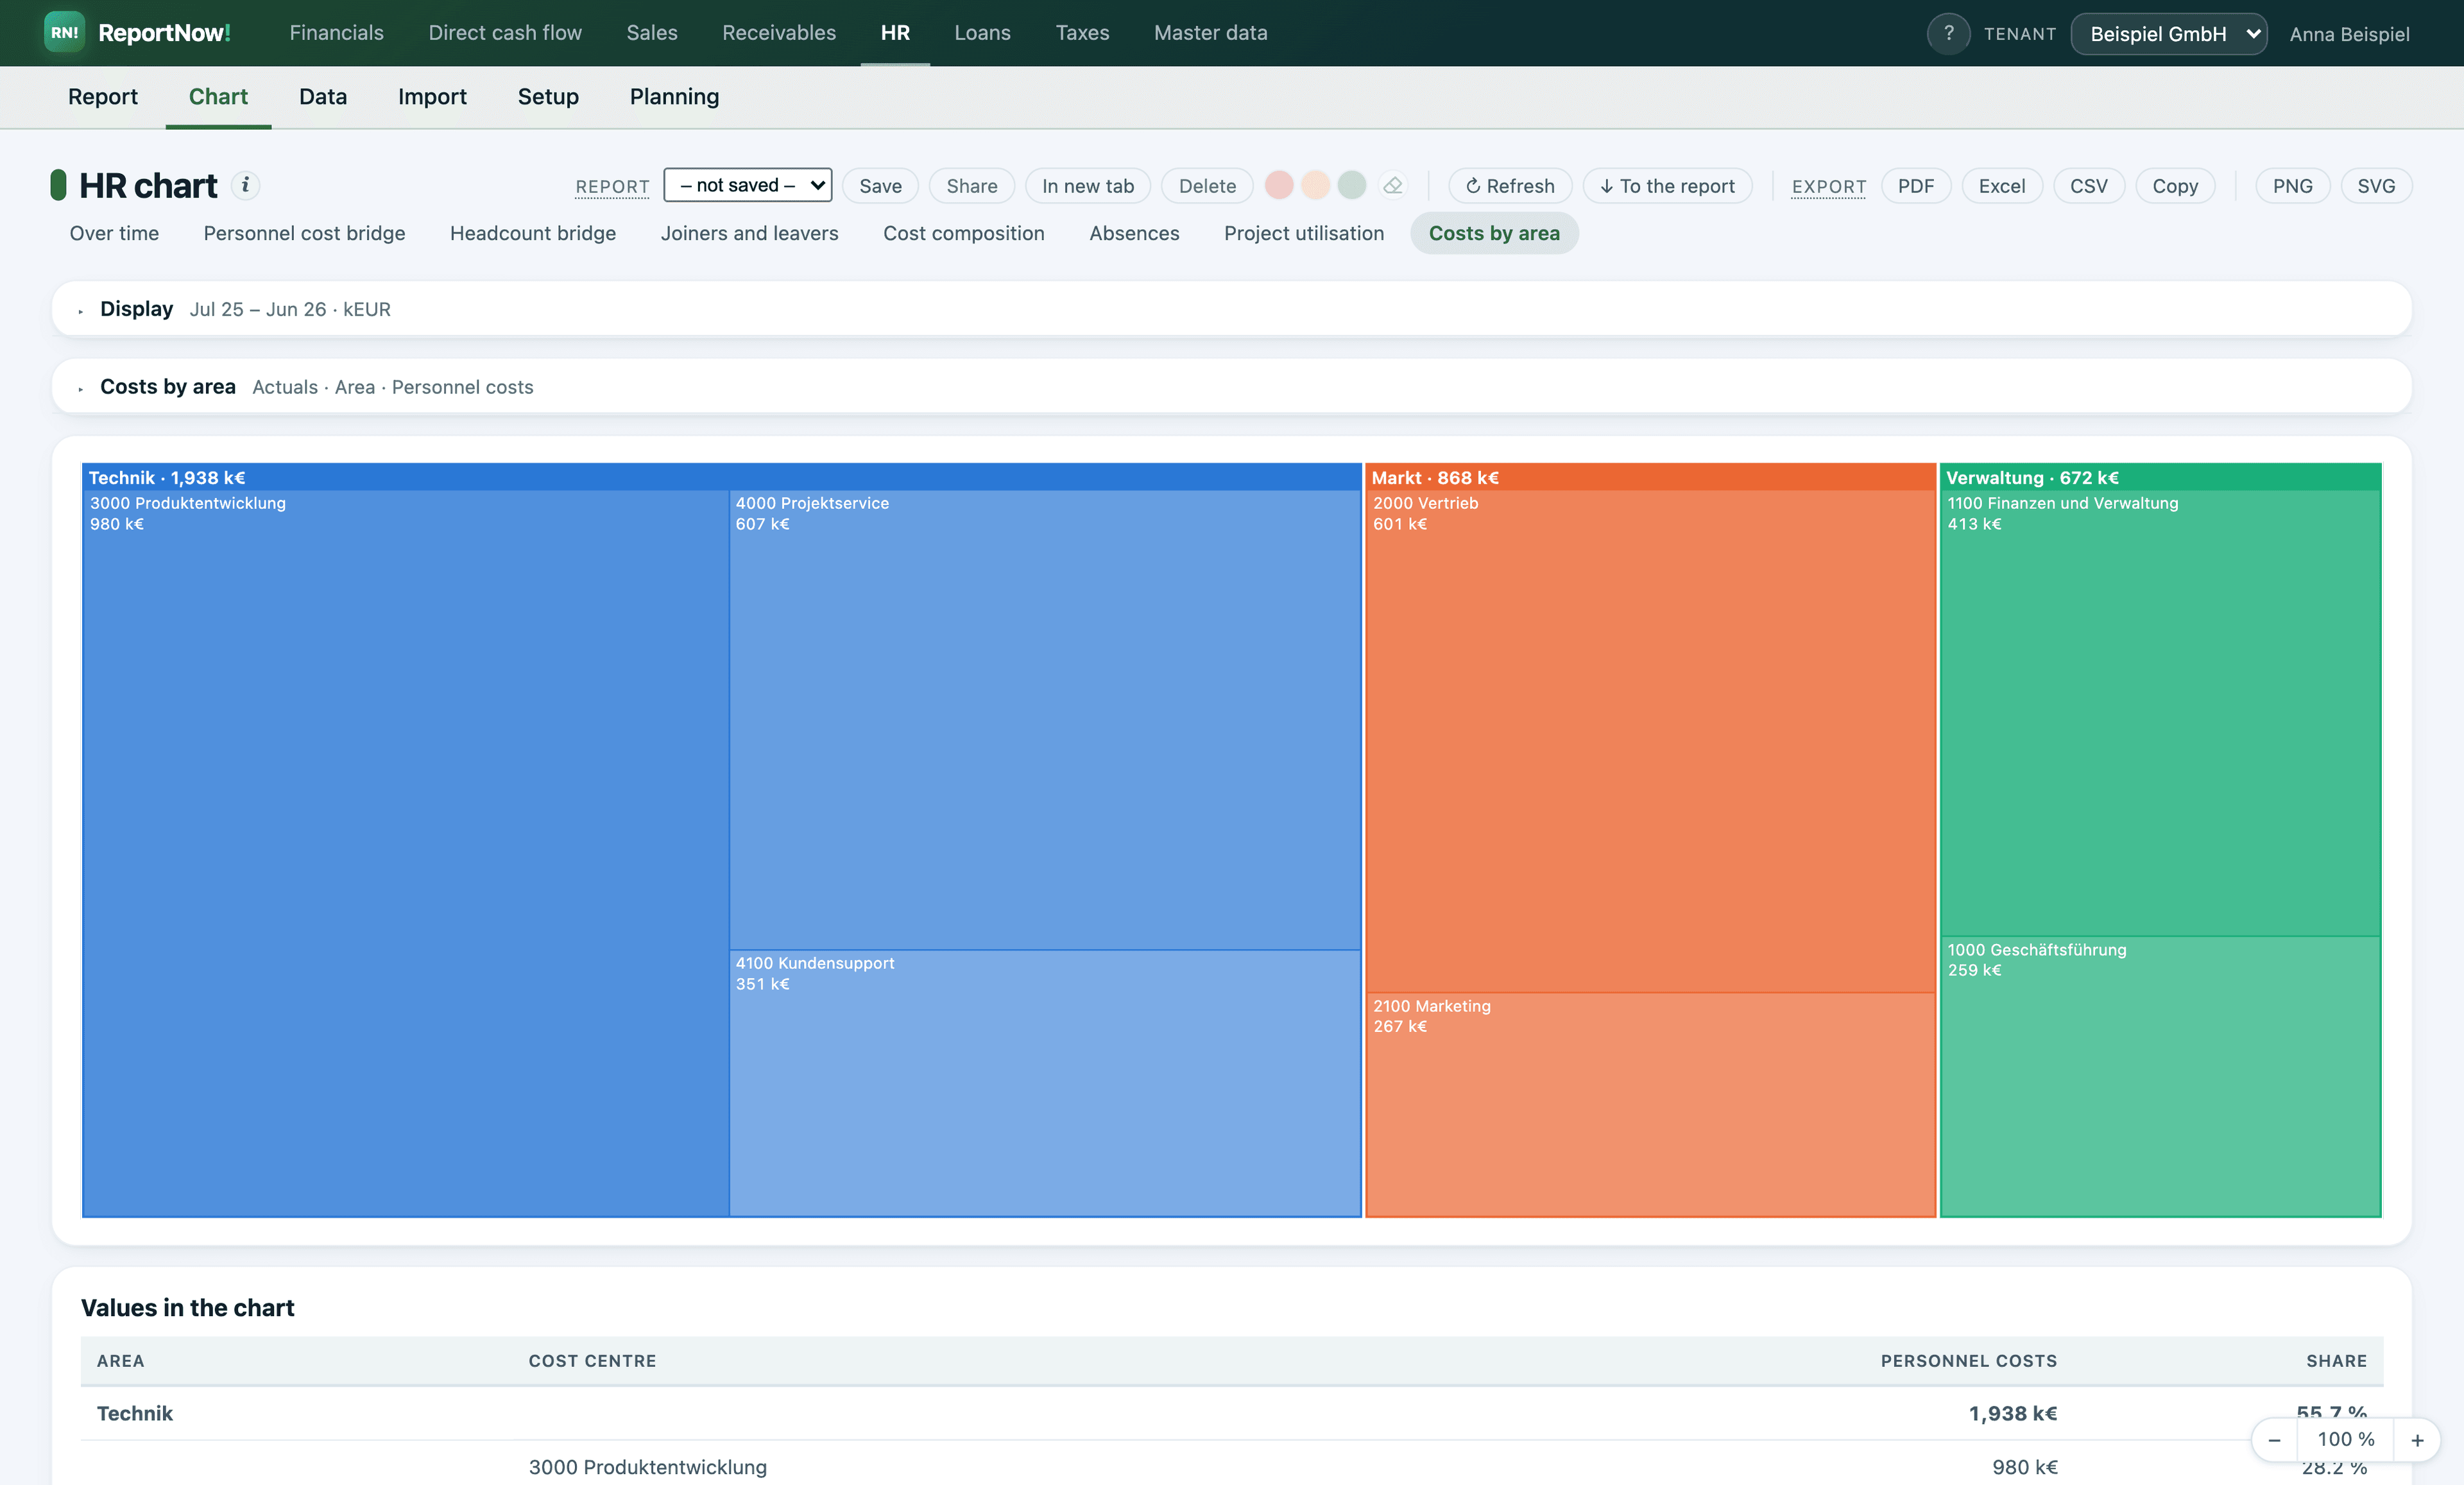Click the Technik · 1,938 k€ header
2464x1485 pixels.
coord(722,477)
